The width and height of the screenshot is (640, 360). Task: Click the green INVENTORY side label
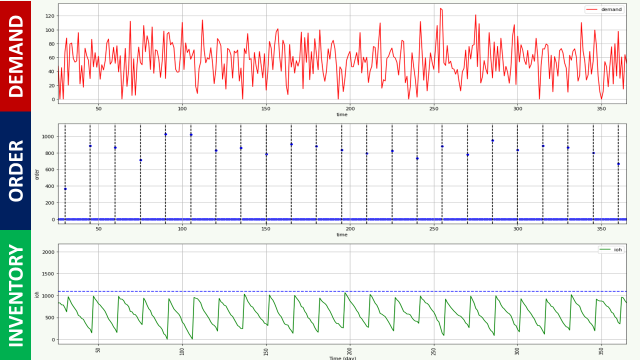tap(15, 295)
